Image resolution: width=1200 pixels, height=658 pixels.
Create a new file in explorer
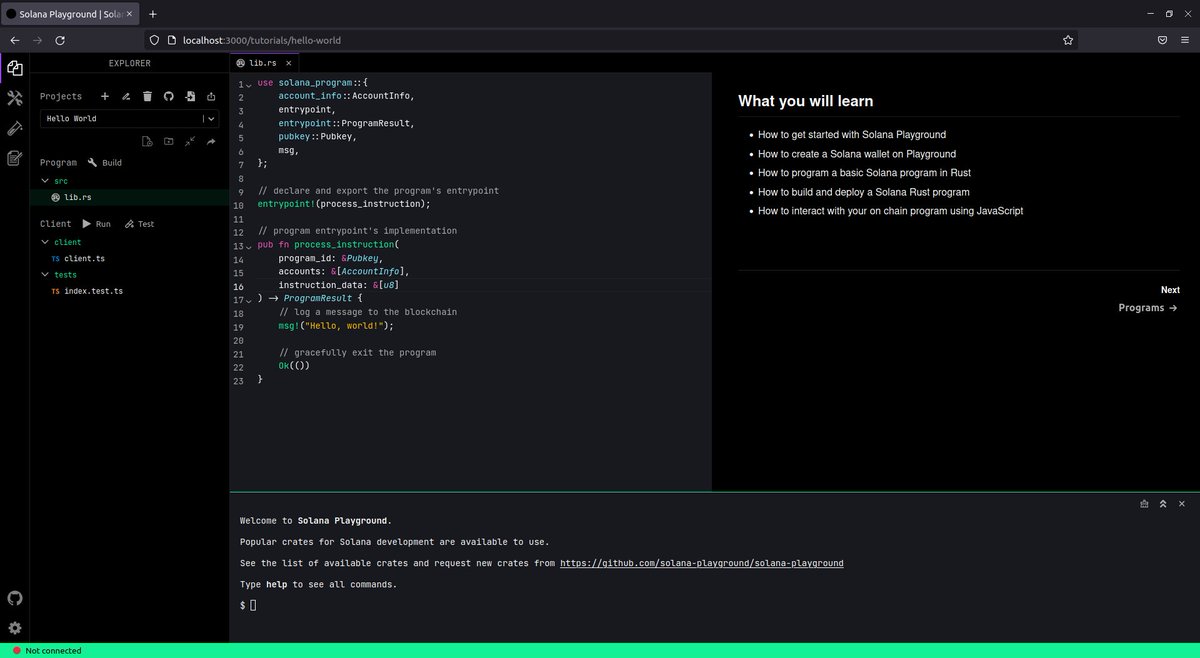[147, 142]
